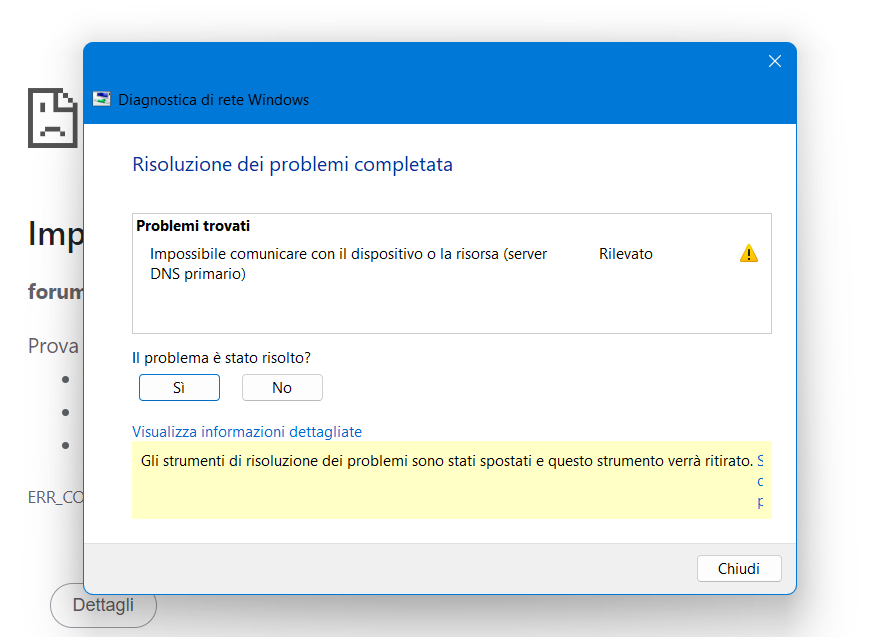This screenshot has height=637, width=891.
Task: Close the dialog with the Chiudi button
Action: point(739,568)
